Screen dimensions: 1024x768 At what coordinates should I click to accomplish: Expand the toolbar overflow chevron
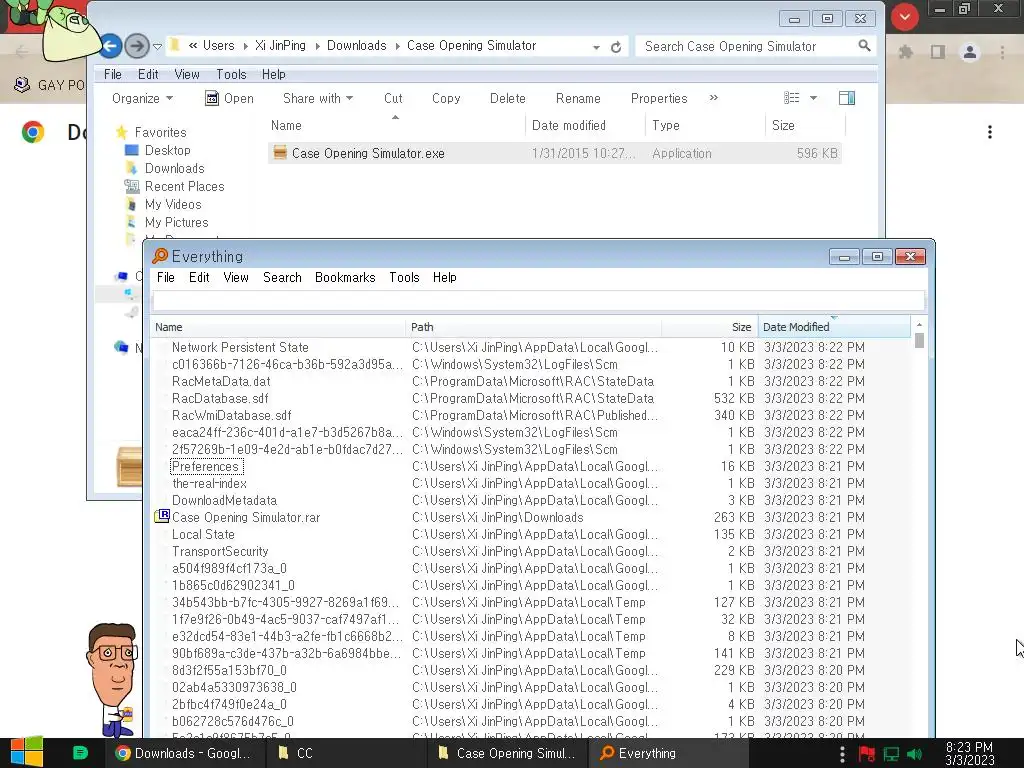click(714, 97)
